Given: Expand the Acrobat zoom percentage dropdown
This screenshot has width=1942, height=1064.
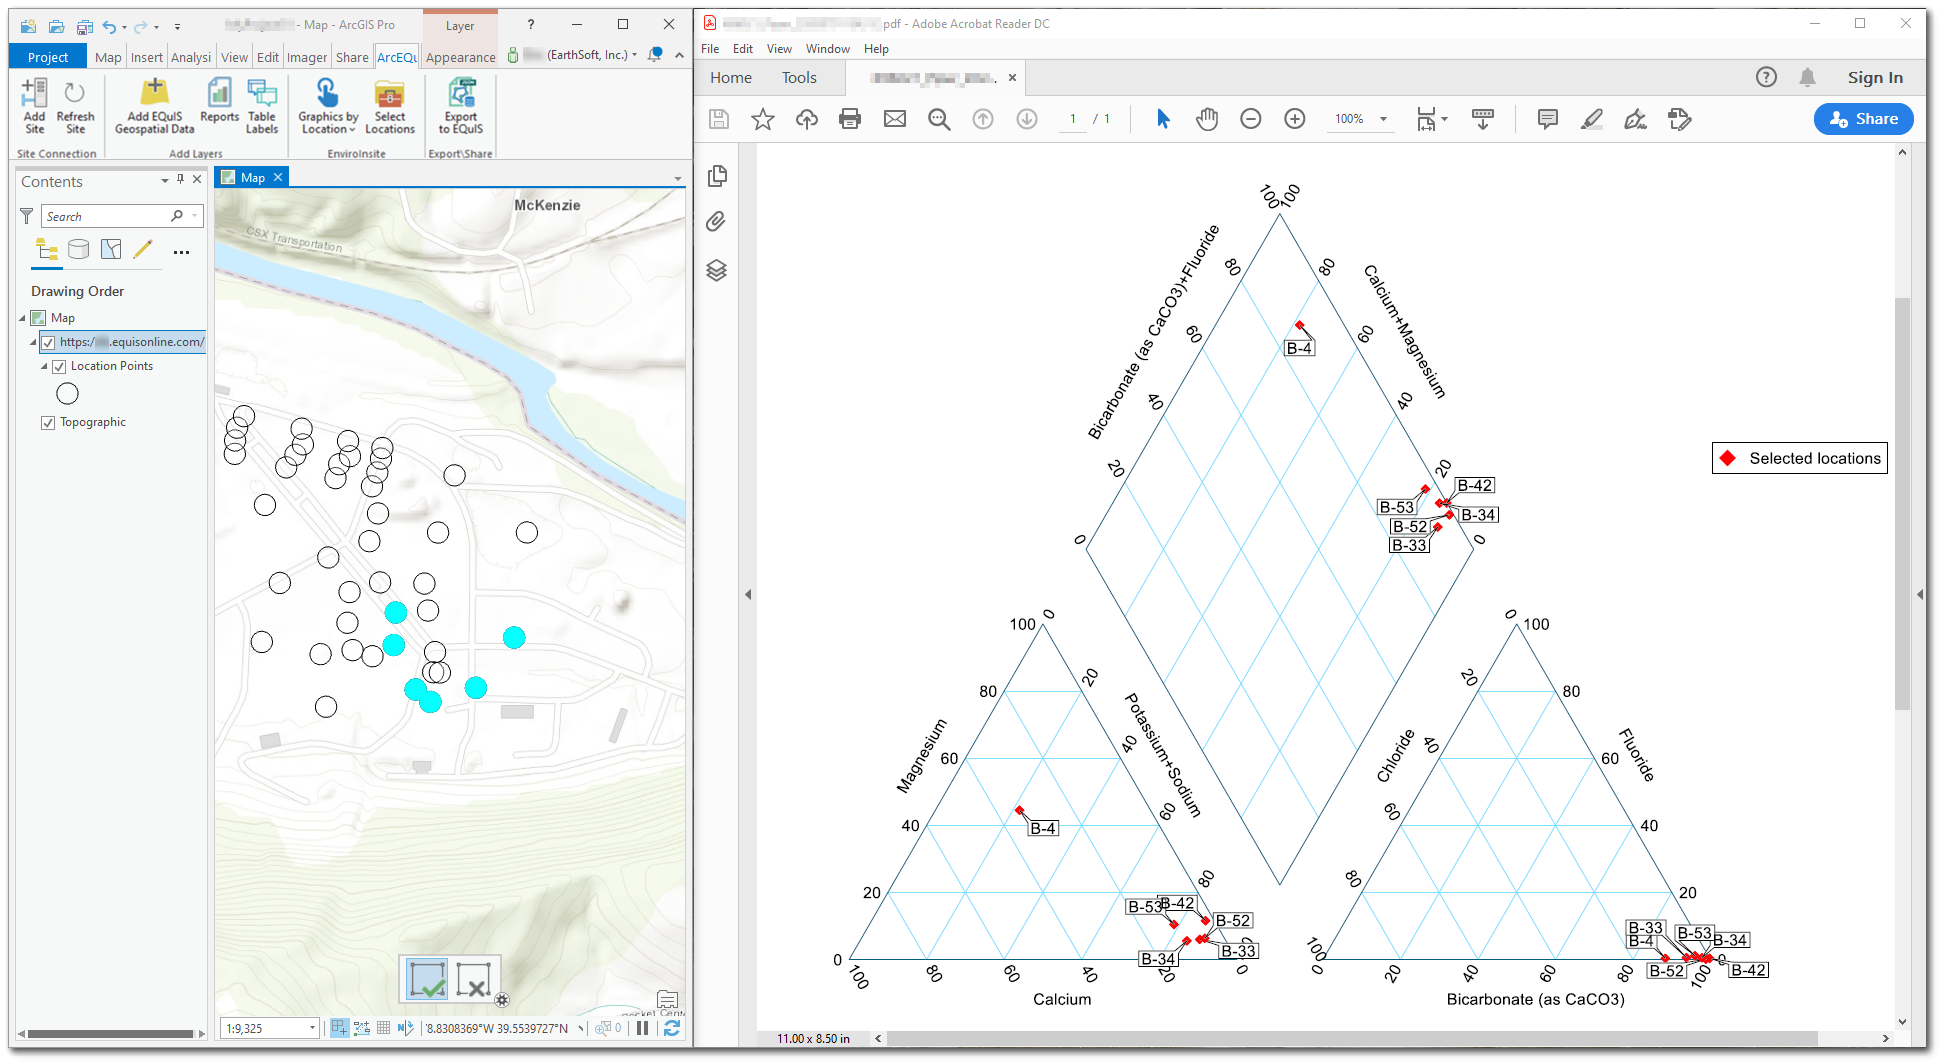Looking at the screenshot, I should click(x=1385, y=118).
